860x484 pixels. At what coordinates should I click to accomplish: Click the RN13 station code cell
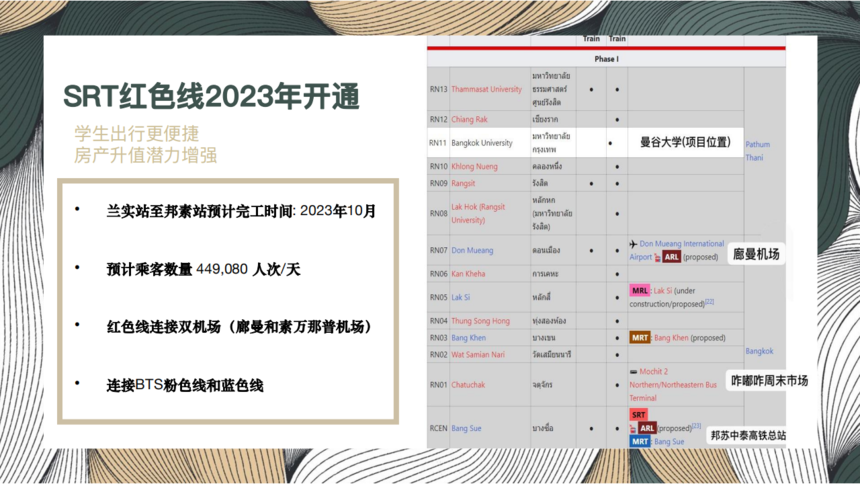pos(438,89)
